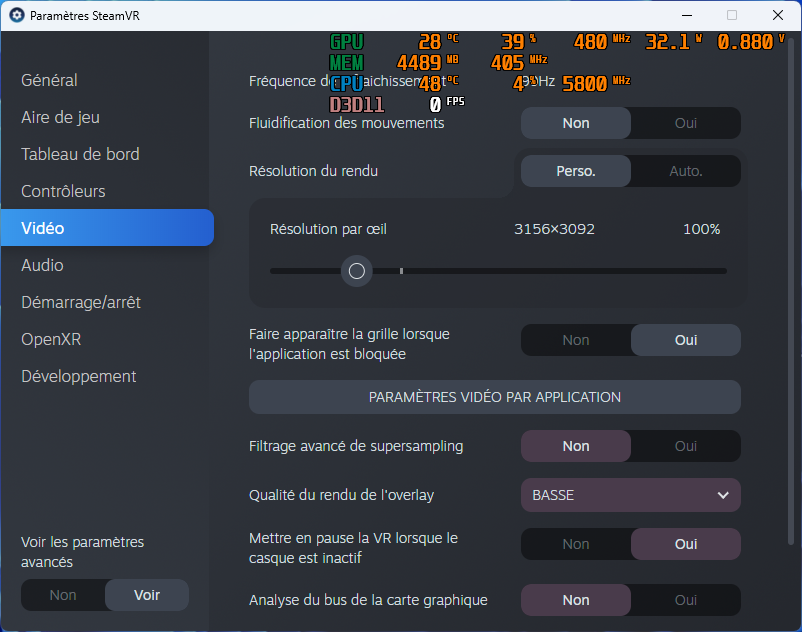802x632 pixels.
Task: Go to the Développement section
Action: pos(79,376)
